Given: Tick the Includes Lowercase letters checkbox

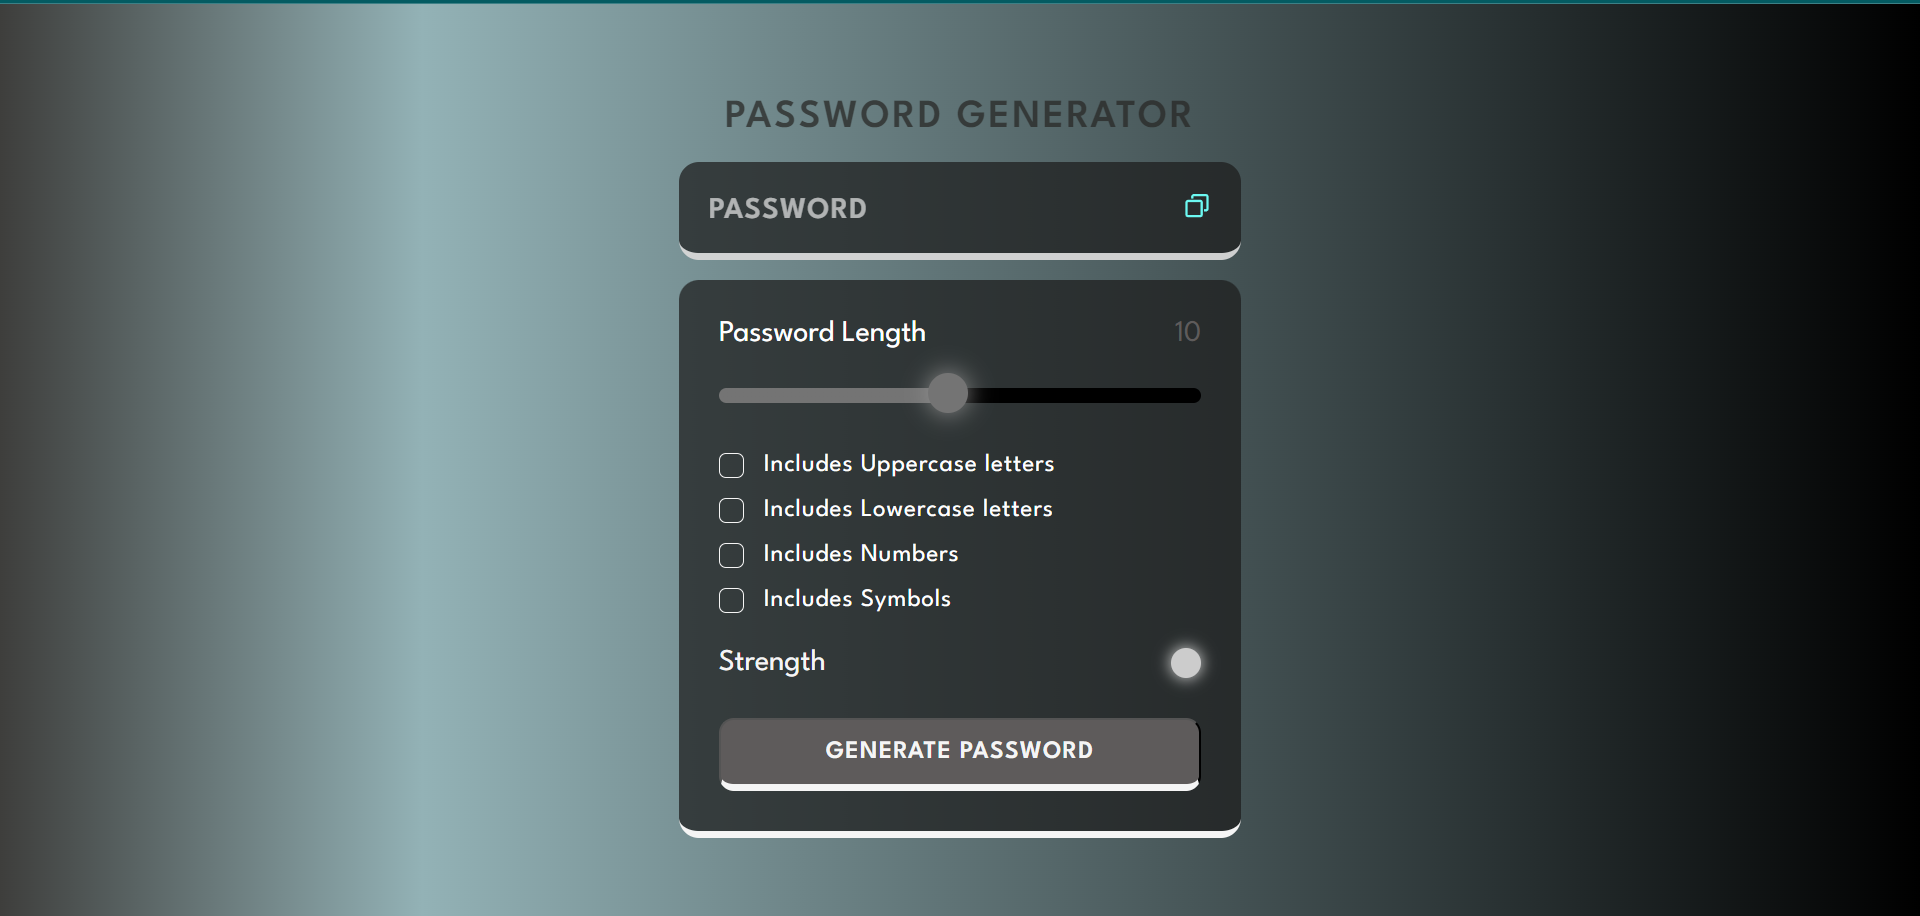Looking at the screenshot, I should pos(731,510).
